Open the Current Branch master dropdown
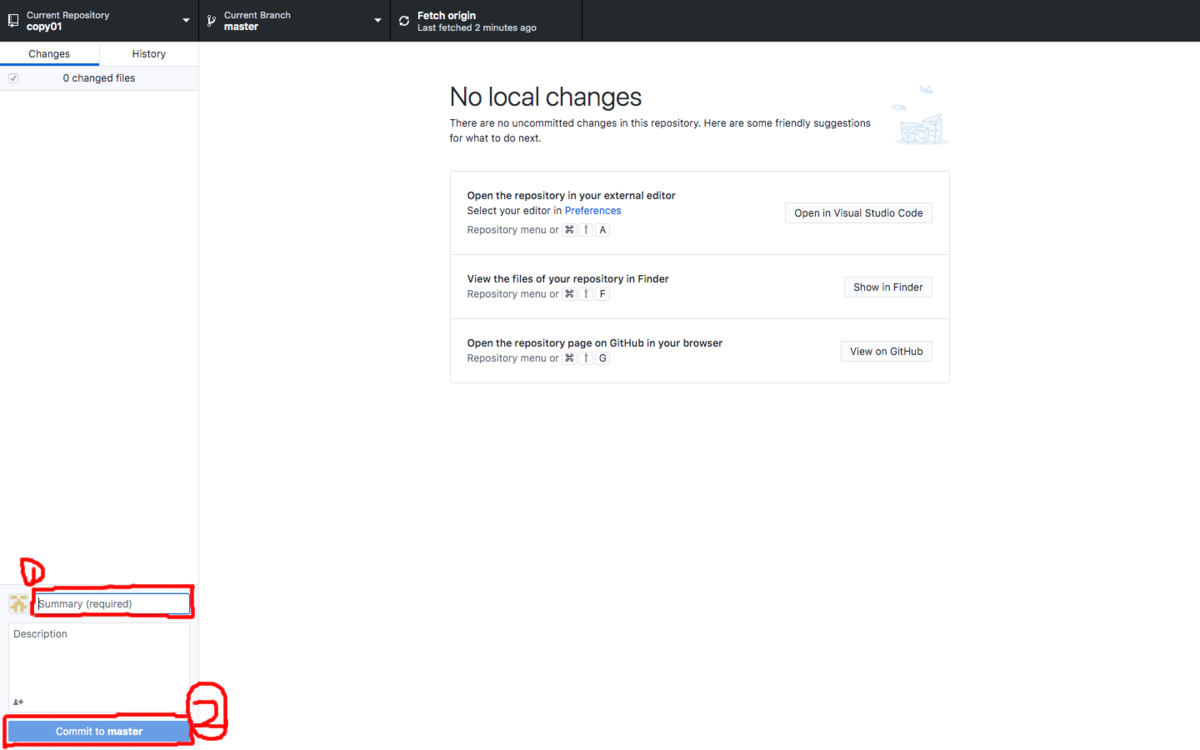The height and width of the screenshot is (750, 1200). coord(294,20)
